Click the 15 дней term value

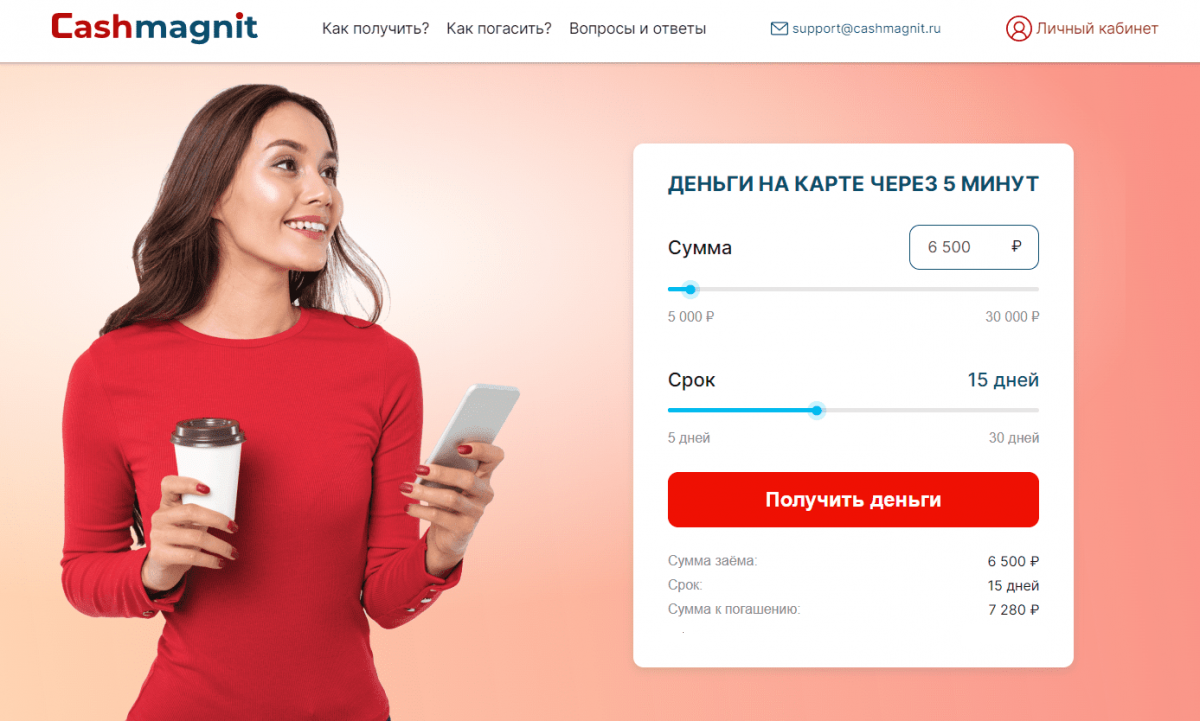tap(1003, 380)
